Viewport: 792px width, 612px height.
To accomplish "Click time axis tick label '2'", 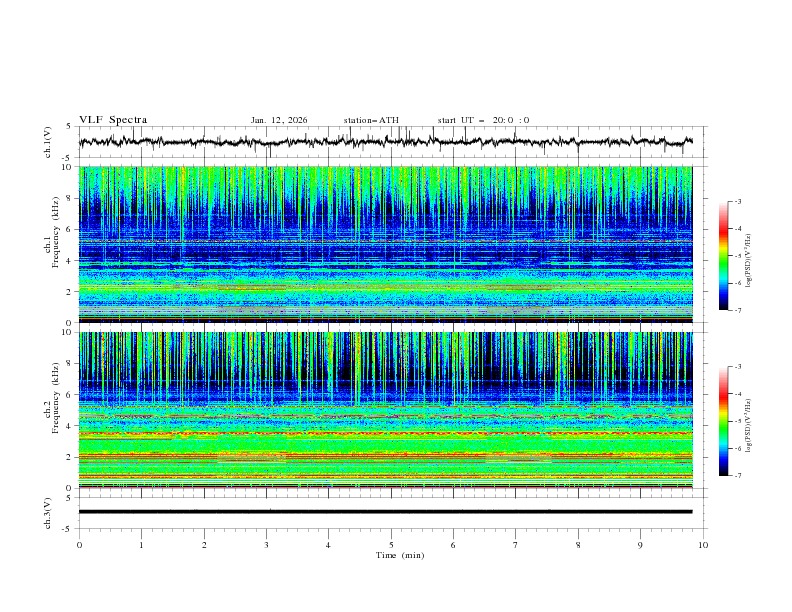I will 204,545.
